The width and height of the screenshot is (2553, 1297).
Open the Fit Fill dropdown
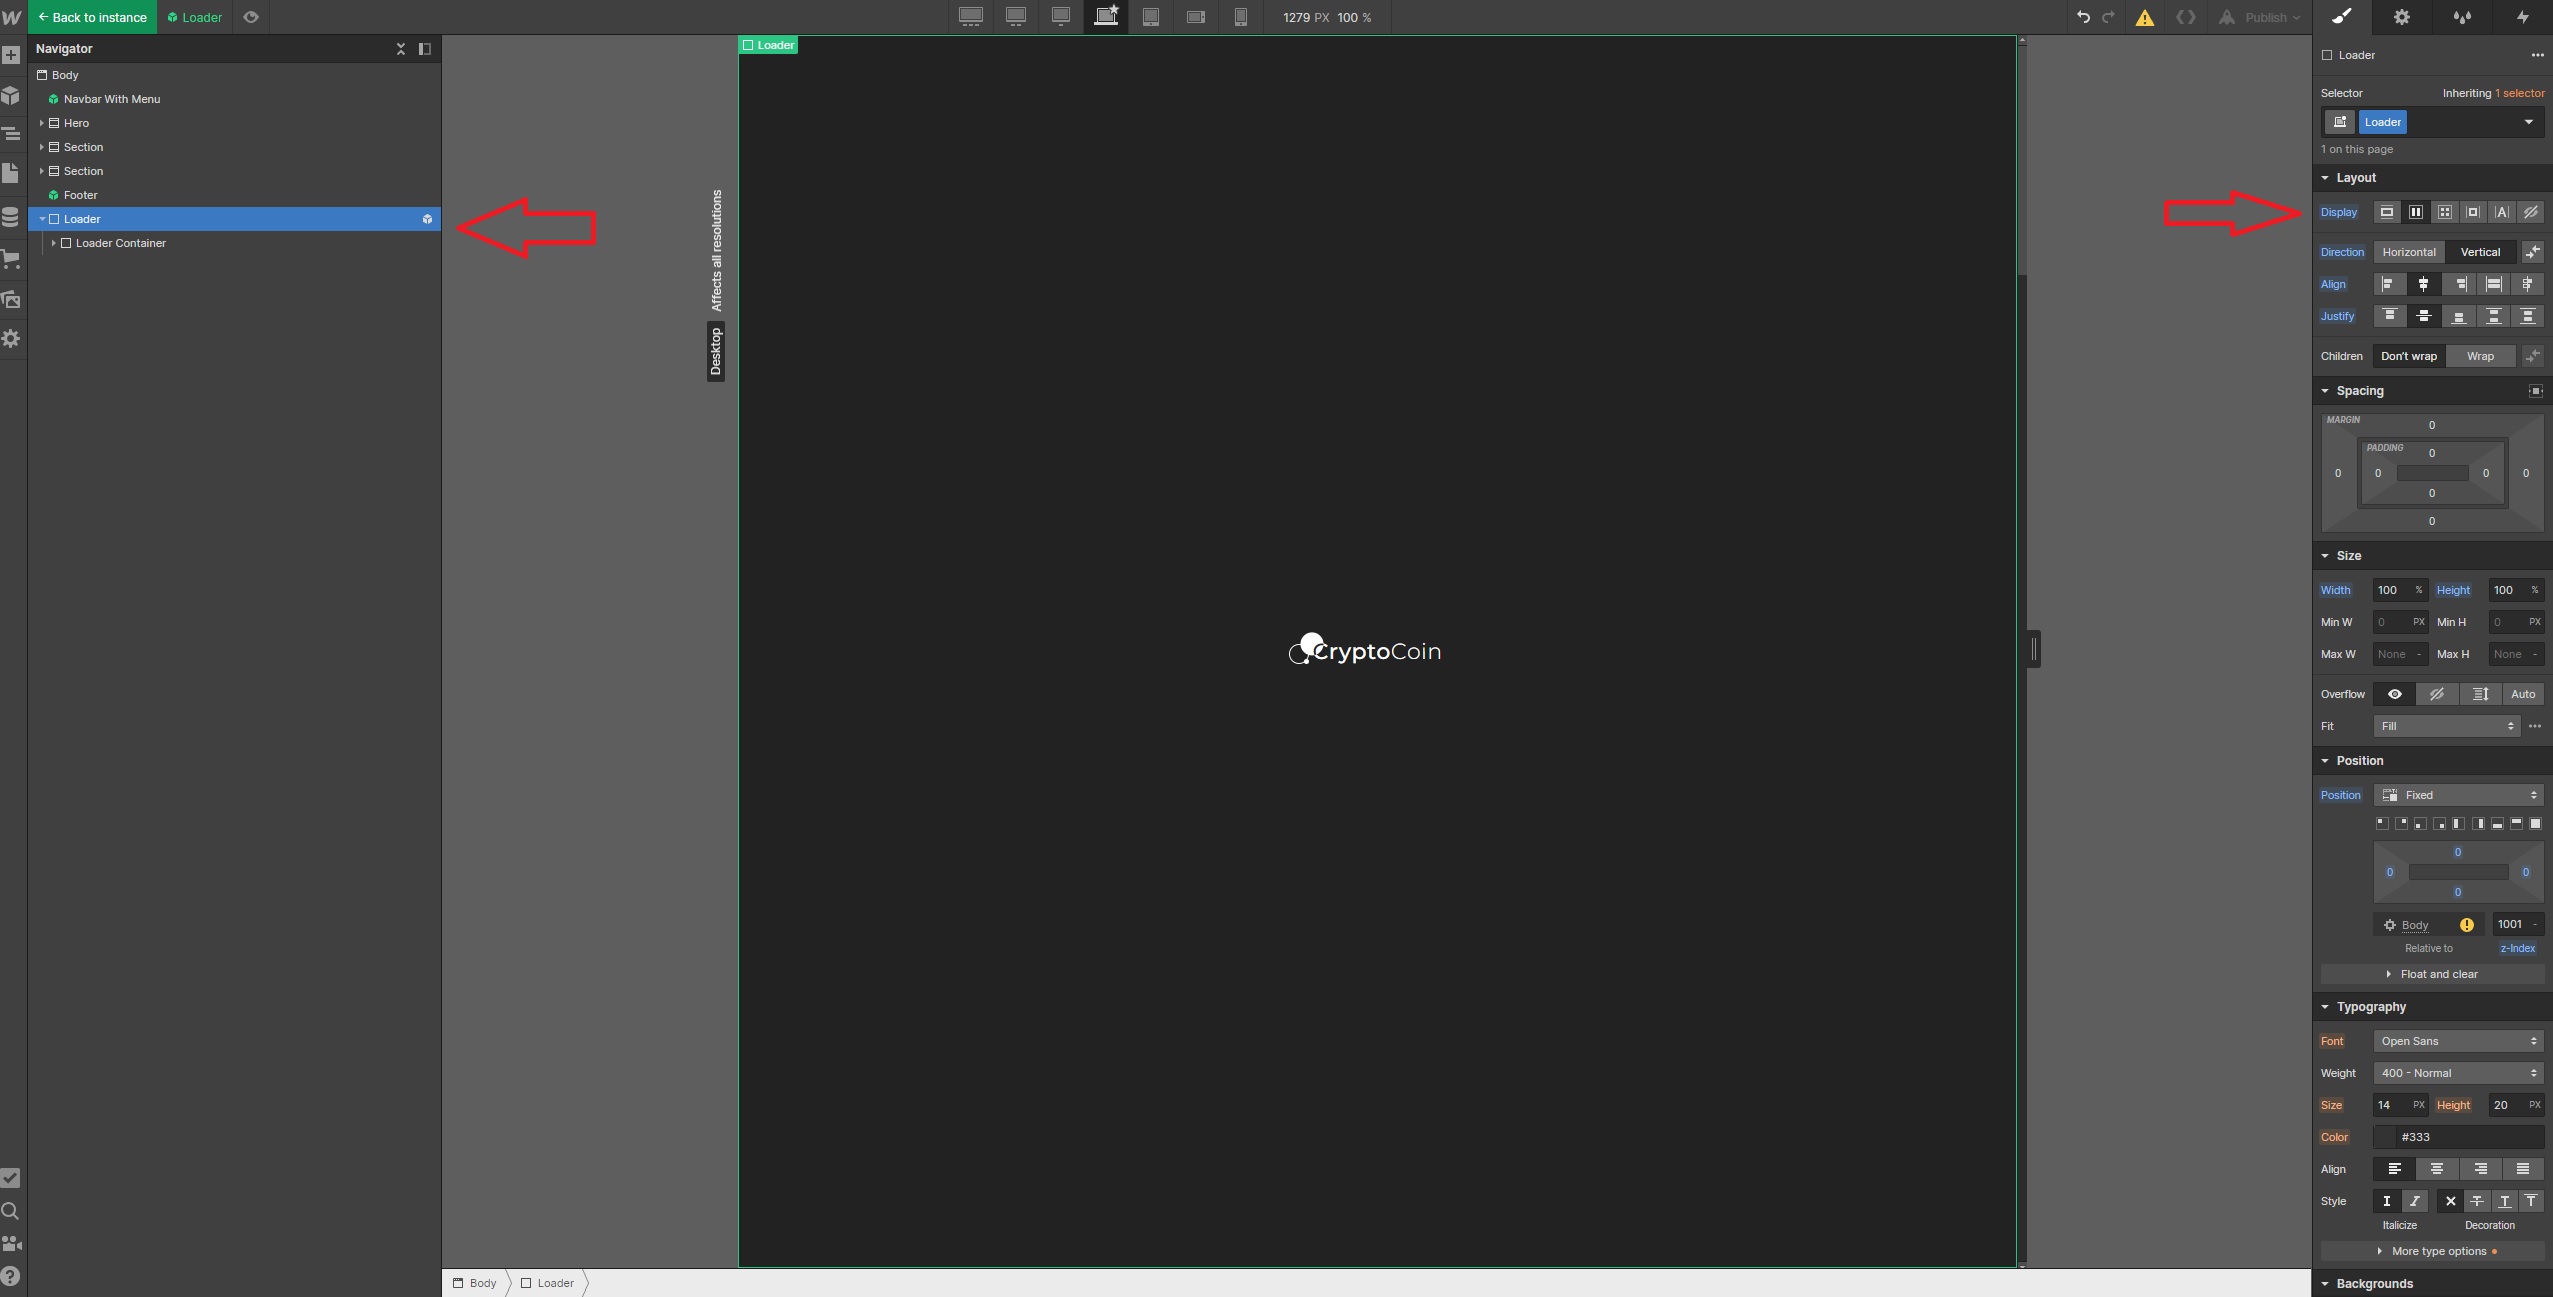pyautogui.click(x=2446, y=726)
